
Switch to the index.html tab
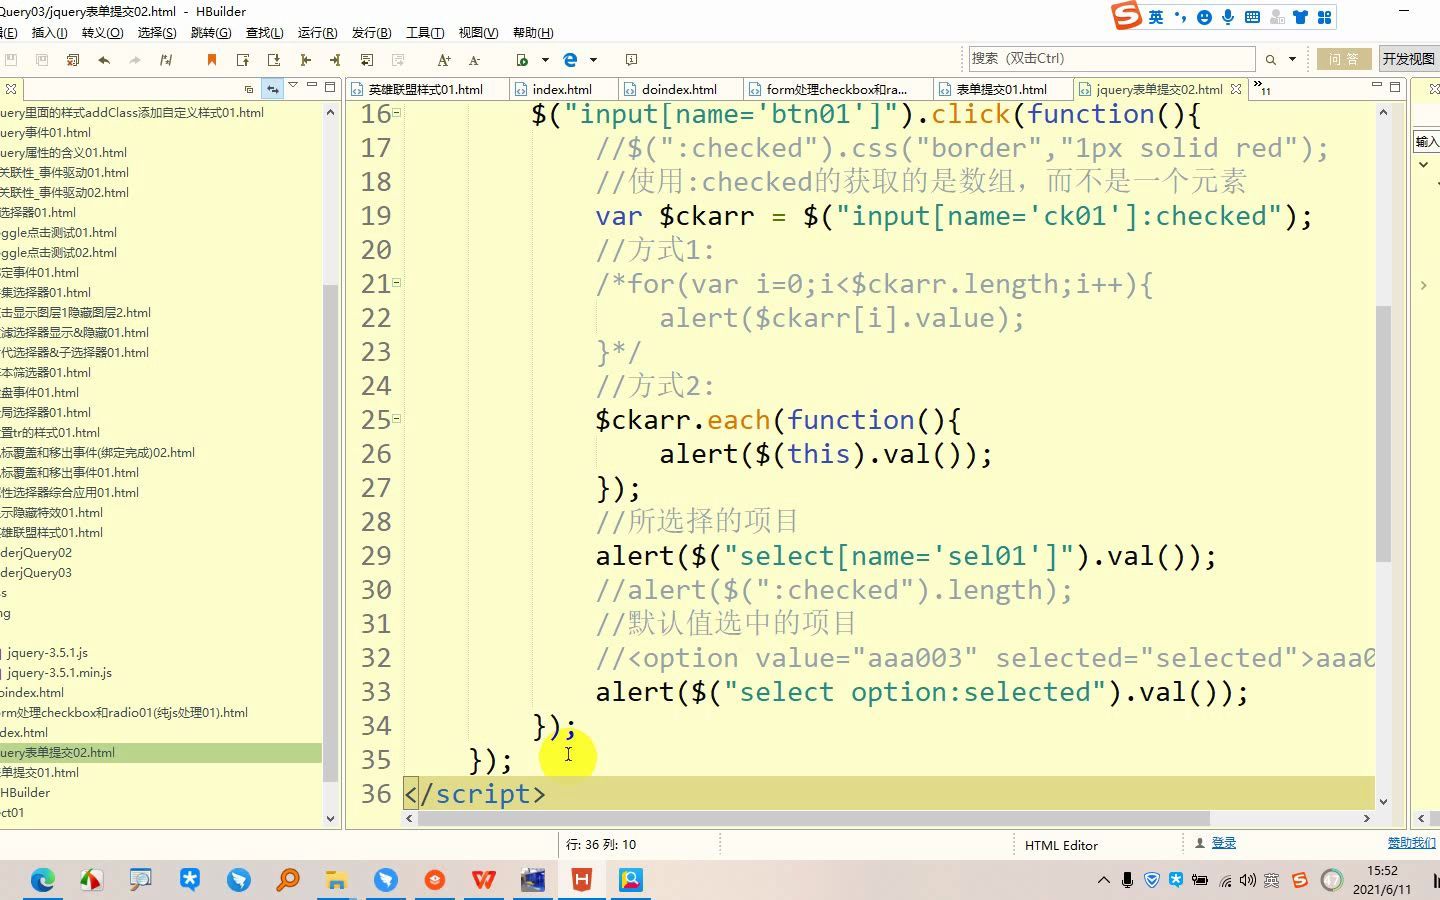point(556,88)
